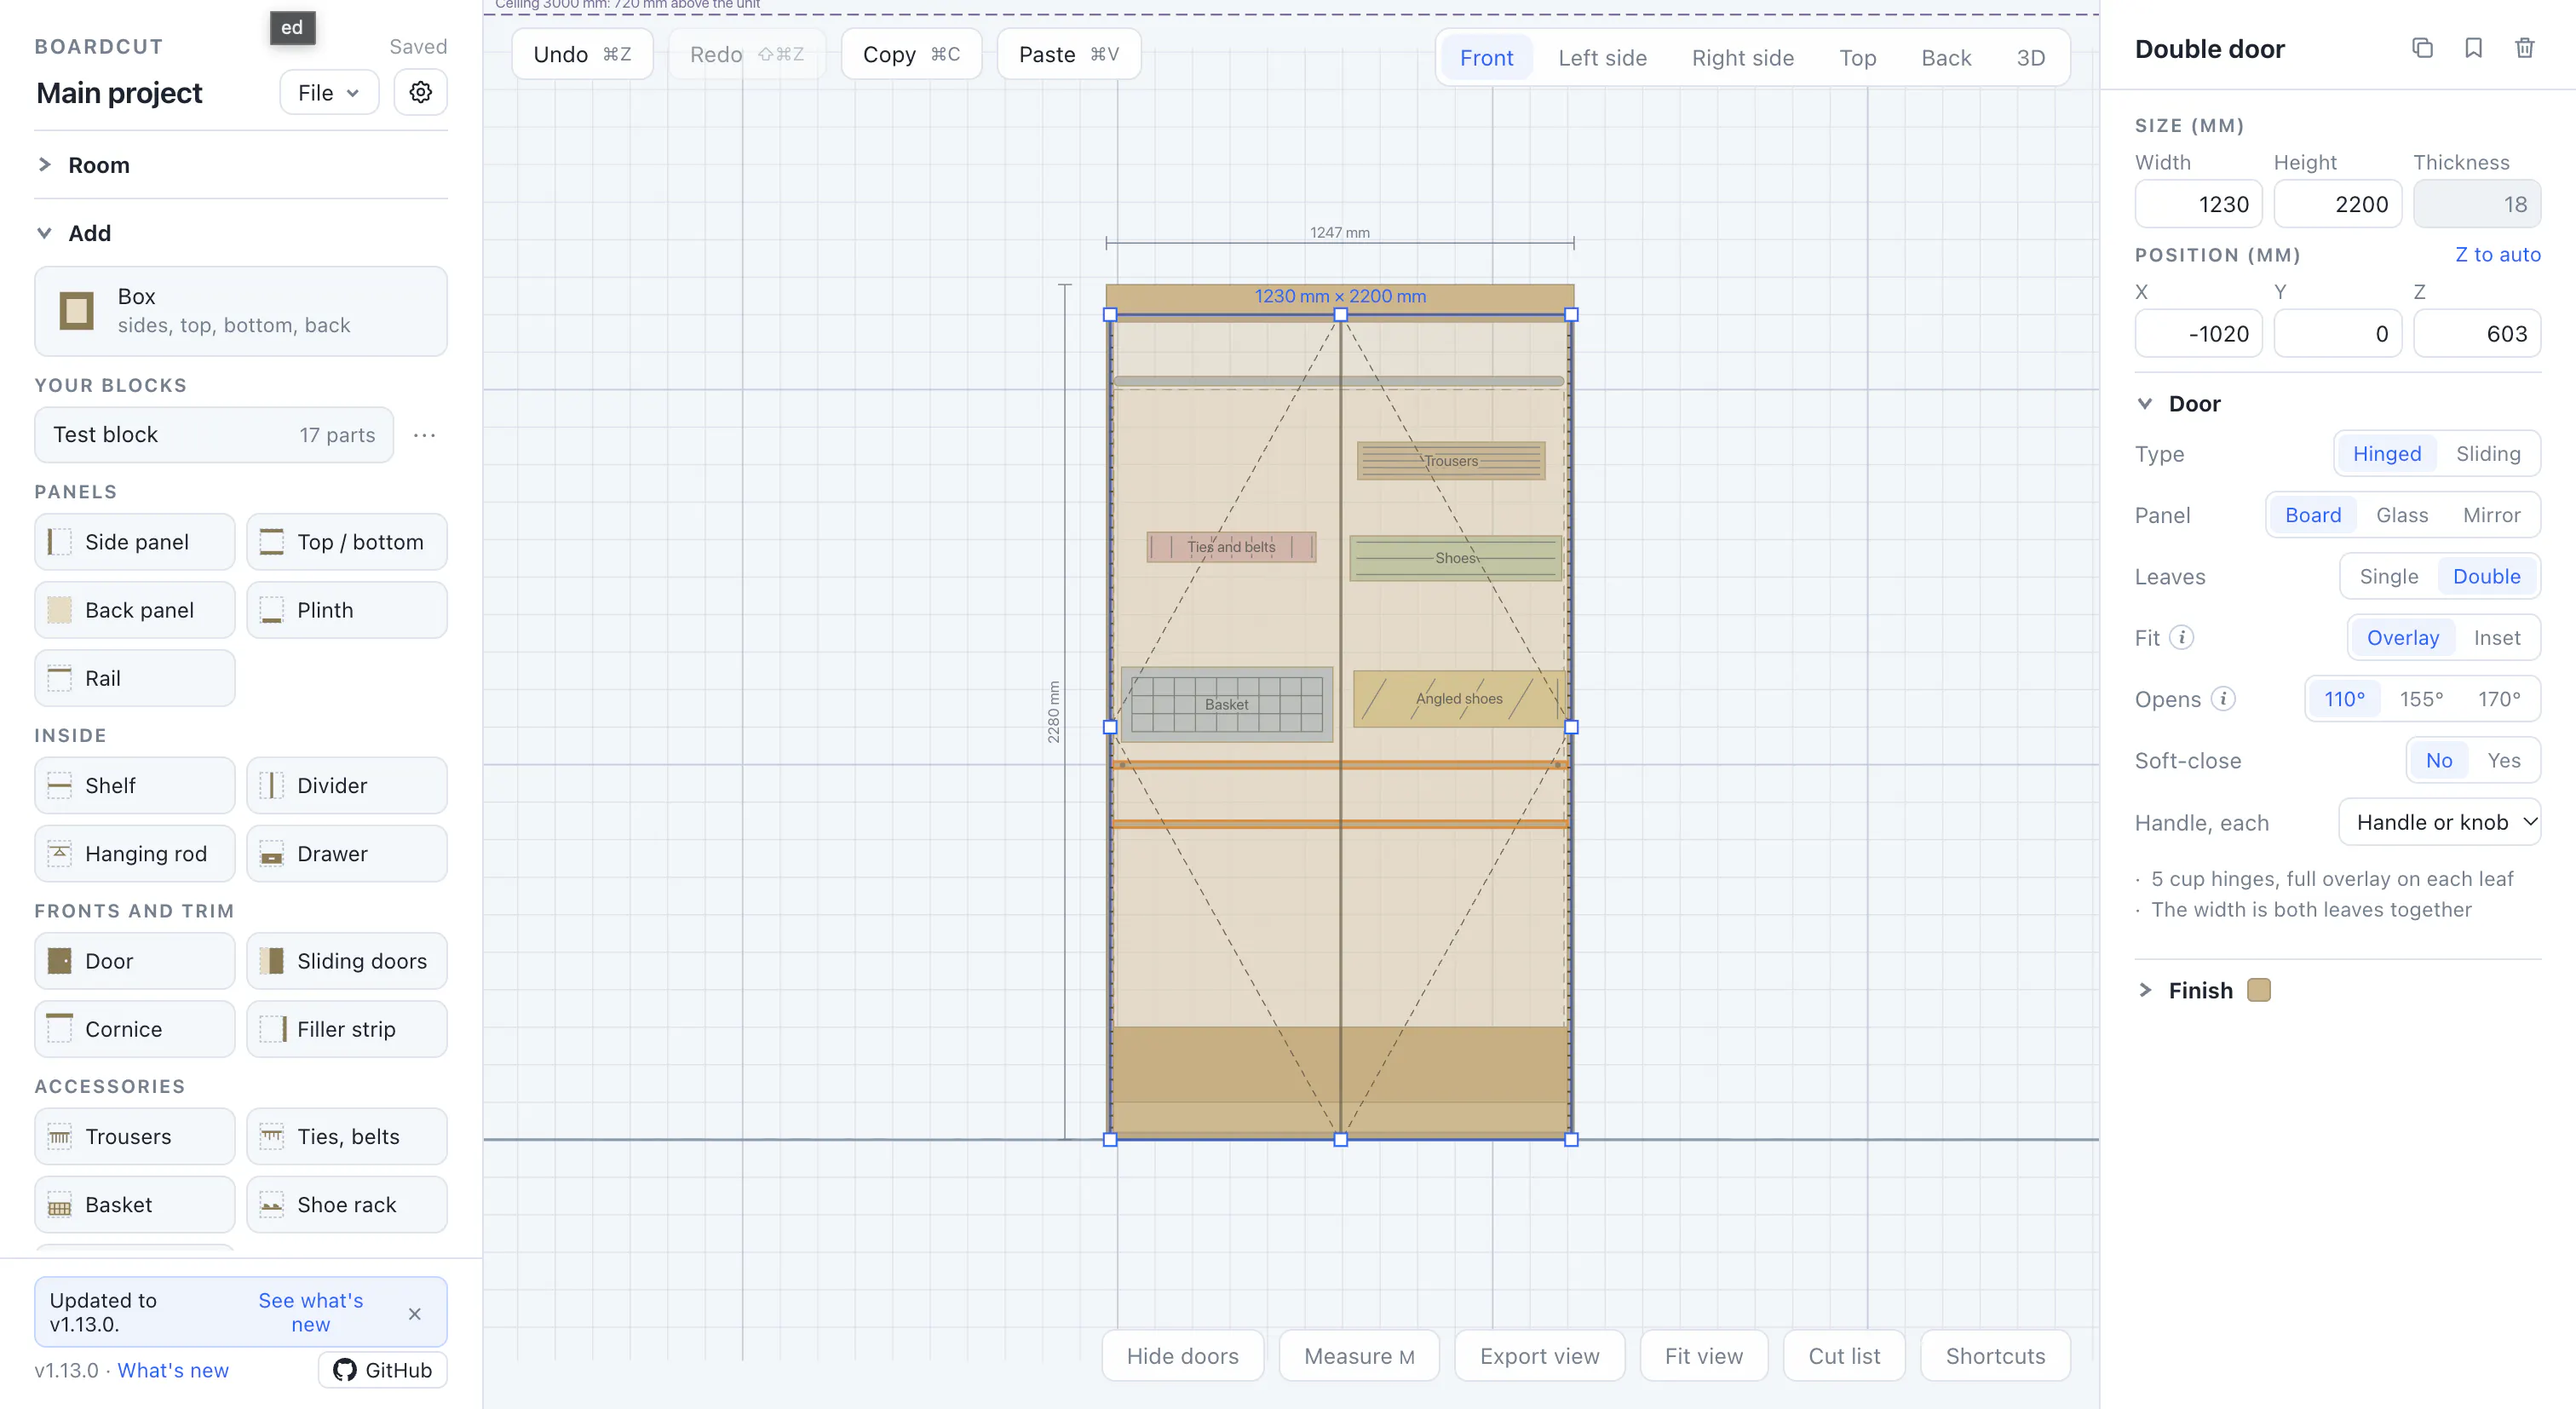Collapse the Add section

click(x=241, y=233)
